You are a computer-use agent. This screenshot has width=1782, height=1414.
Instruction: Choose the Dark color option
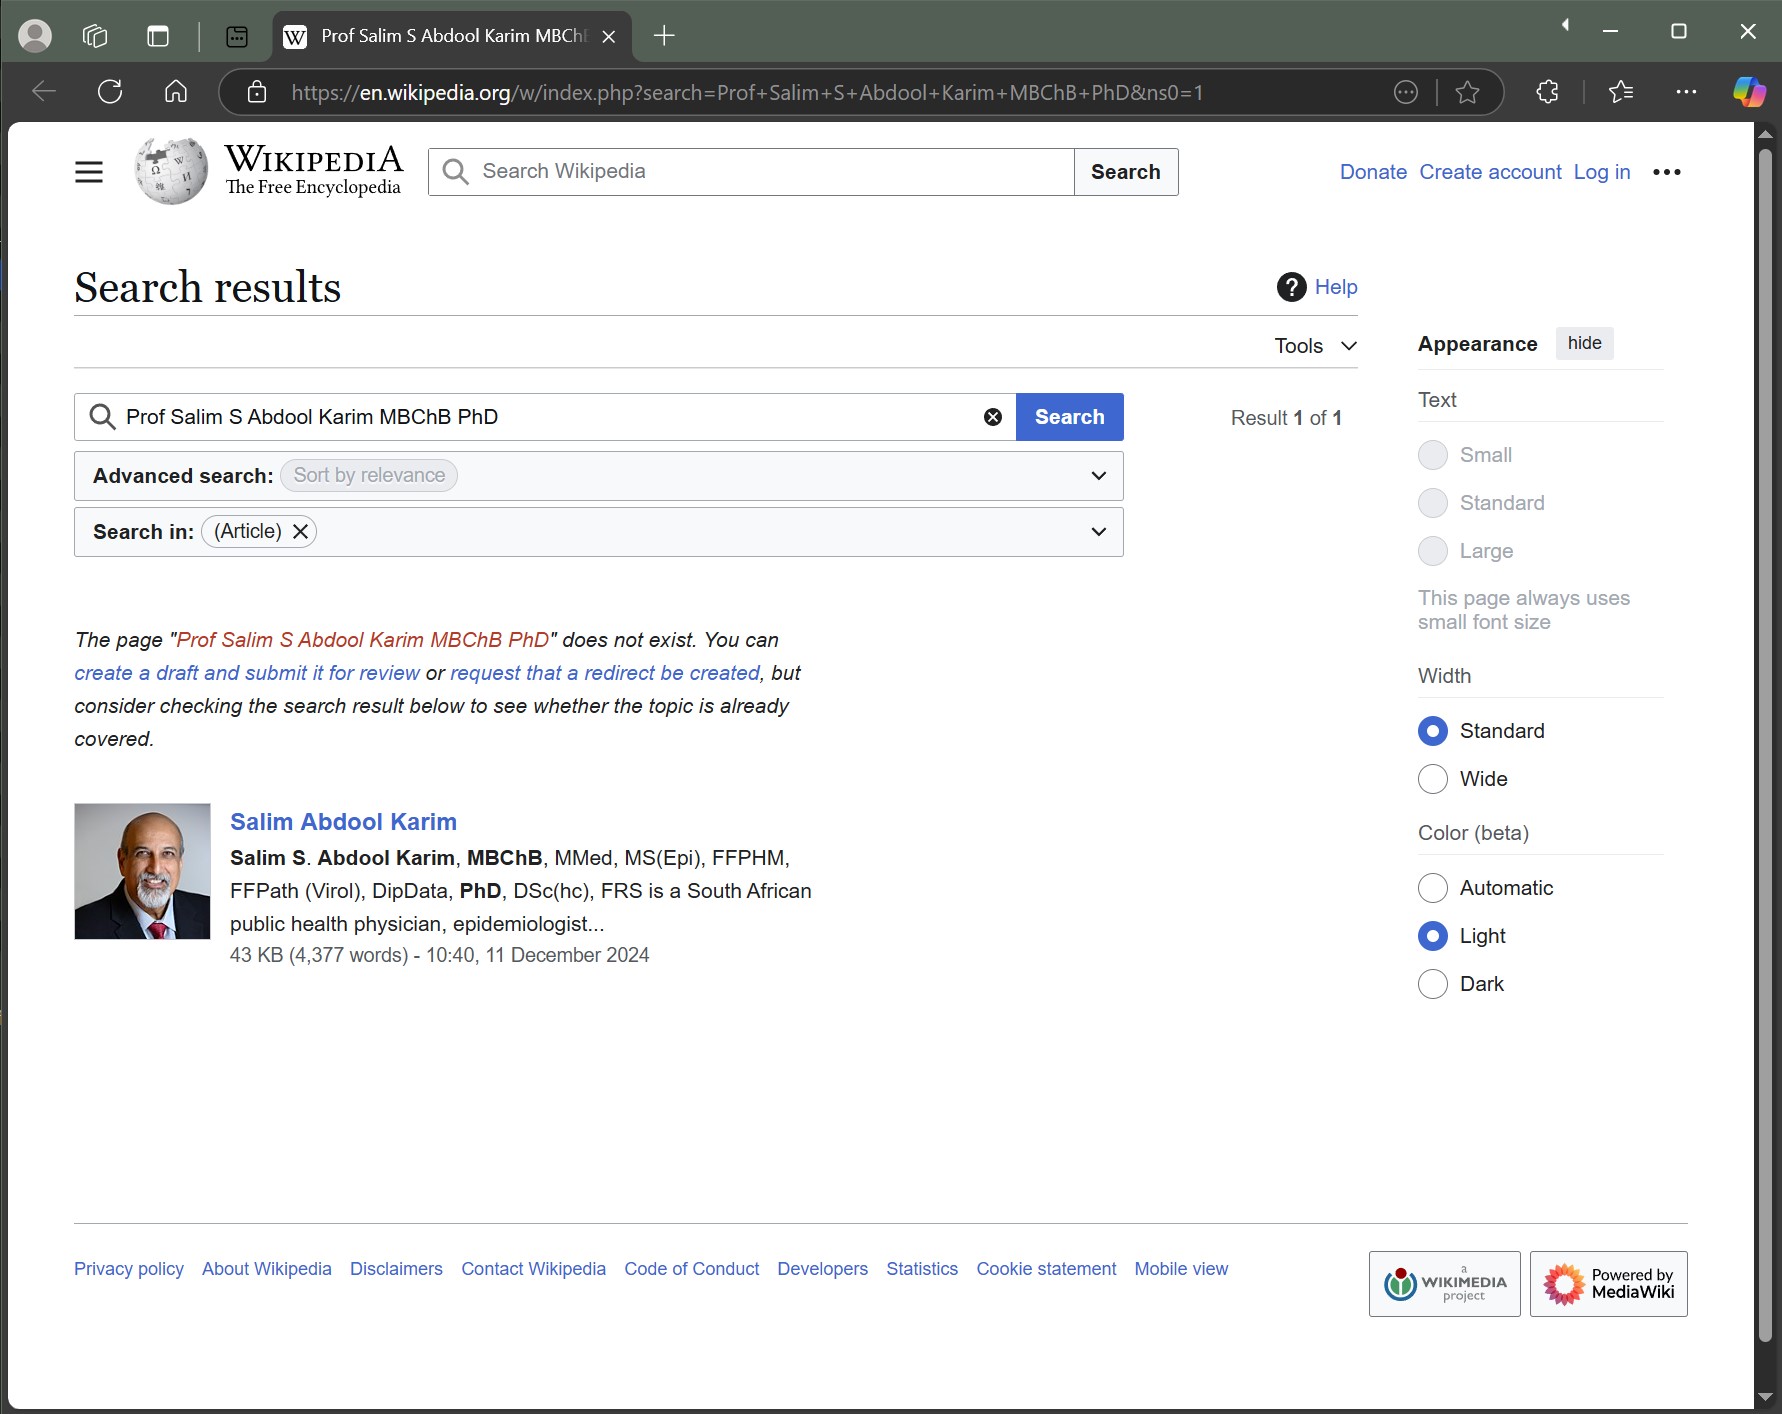(1433, 984)
